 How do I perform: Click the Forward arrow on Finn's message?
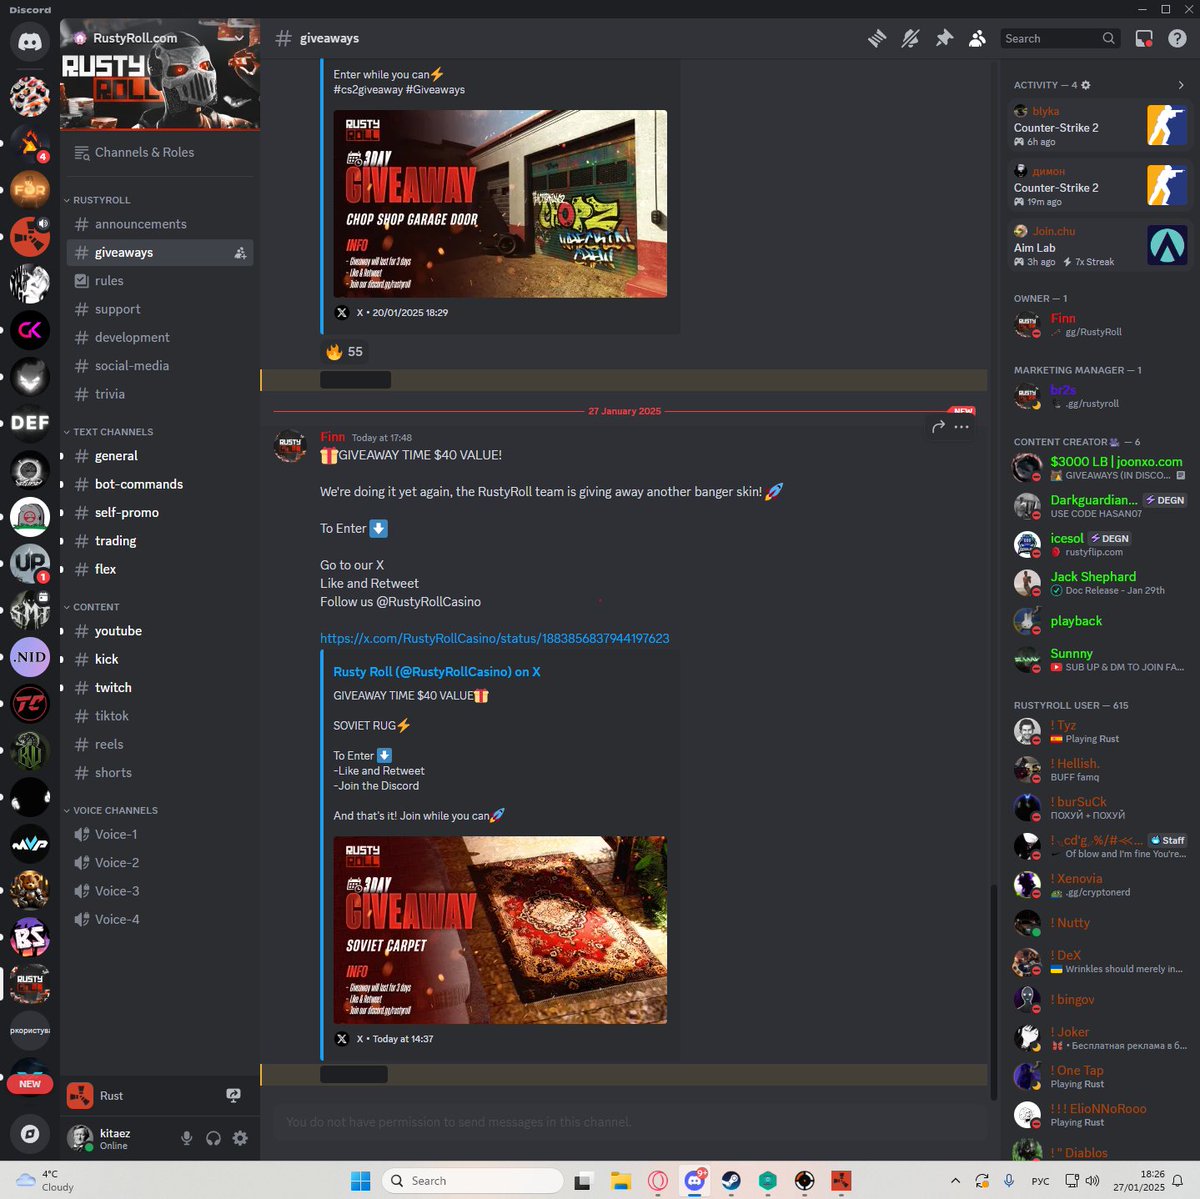coord(938,427)
